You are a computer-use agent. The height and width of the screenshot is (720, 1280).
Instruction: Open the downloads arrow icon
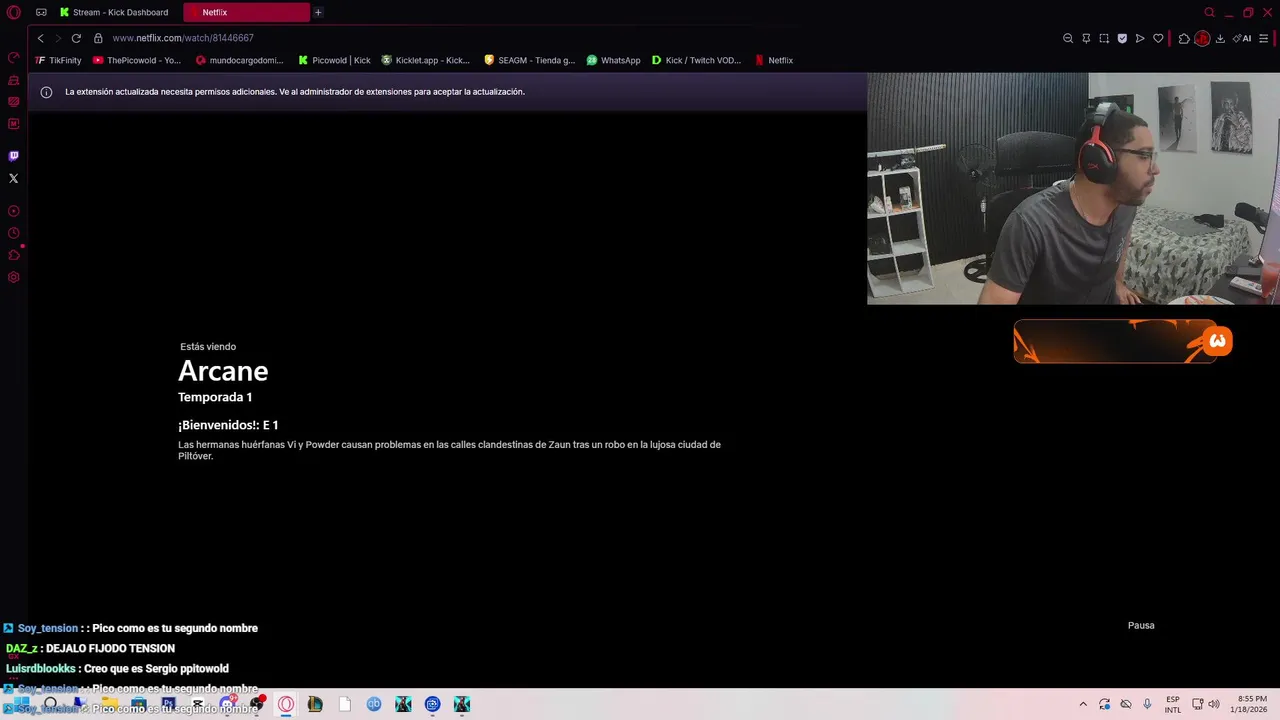tap(1220, 38)
